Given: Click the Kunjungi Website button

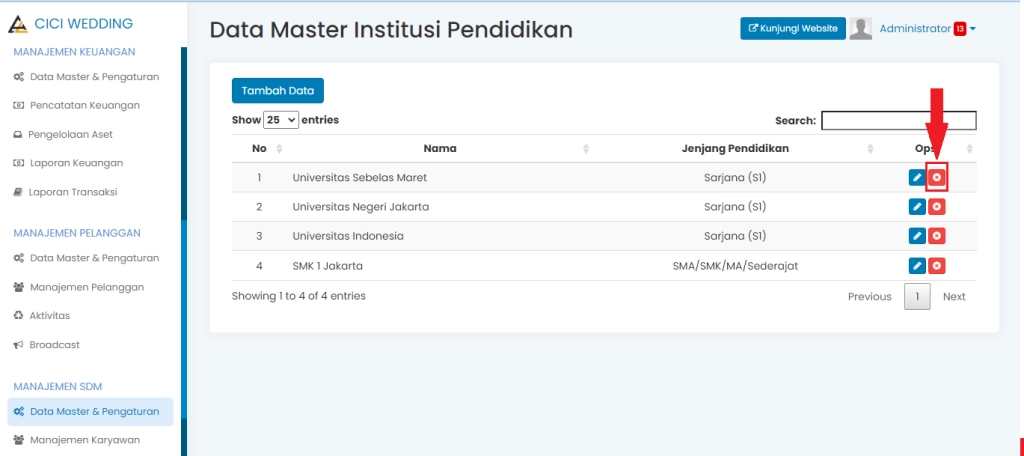Looking at the screenshot, I should (793, 29).
